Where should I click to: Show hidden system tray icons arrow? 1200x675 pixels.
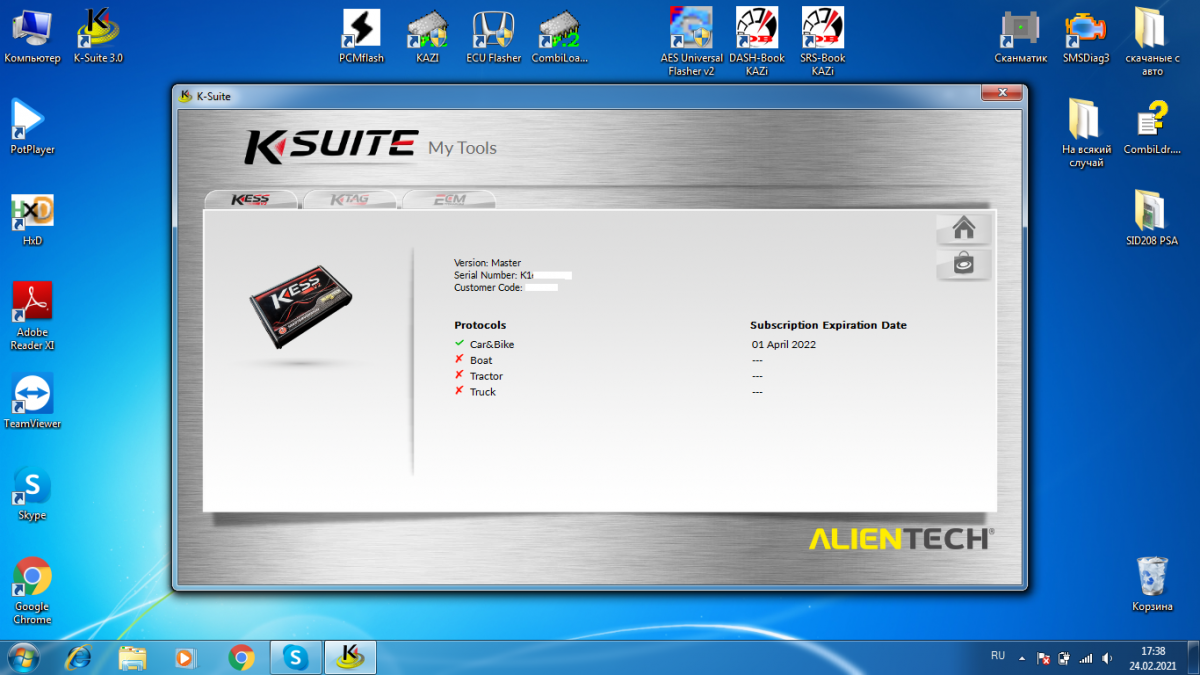pos(1022,659)
